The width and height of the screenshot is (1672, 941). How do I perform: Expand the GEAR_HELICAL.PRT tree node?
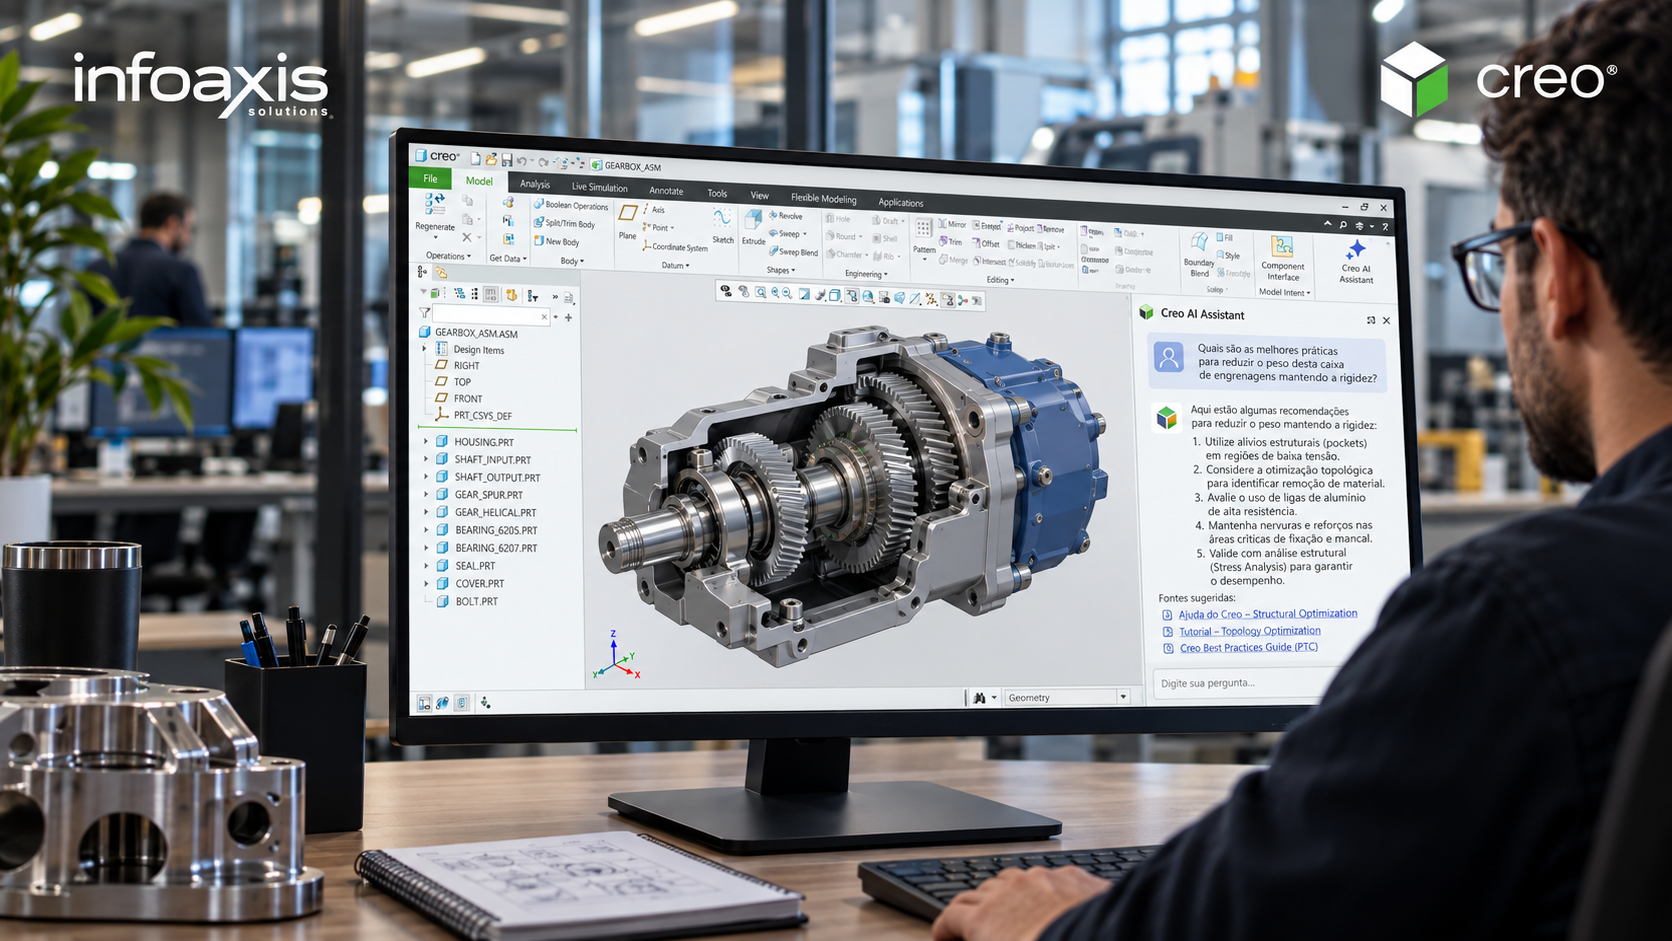[426, 512]
